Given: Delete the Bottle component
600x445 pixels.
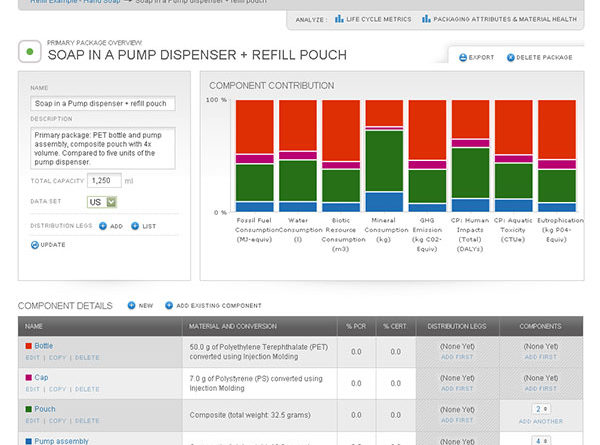Looking at the screenshot, I should [87, 357].
